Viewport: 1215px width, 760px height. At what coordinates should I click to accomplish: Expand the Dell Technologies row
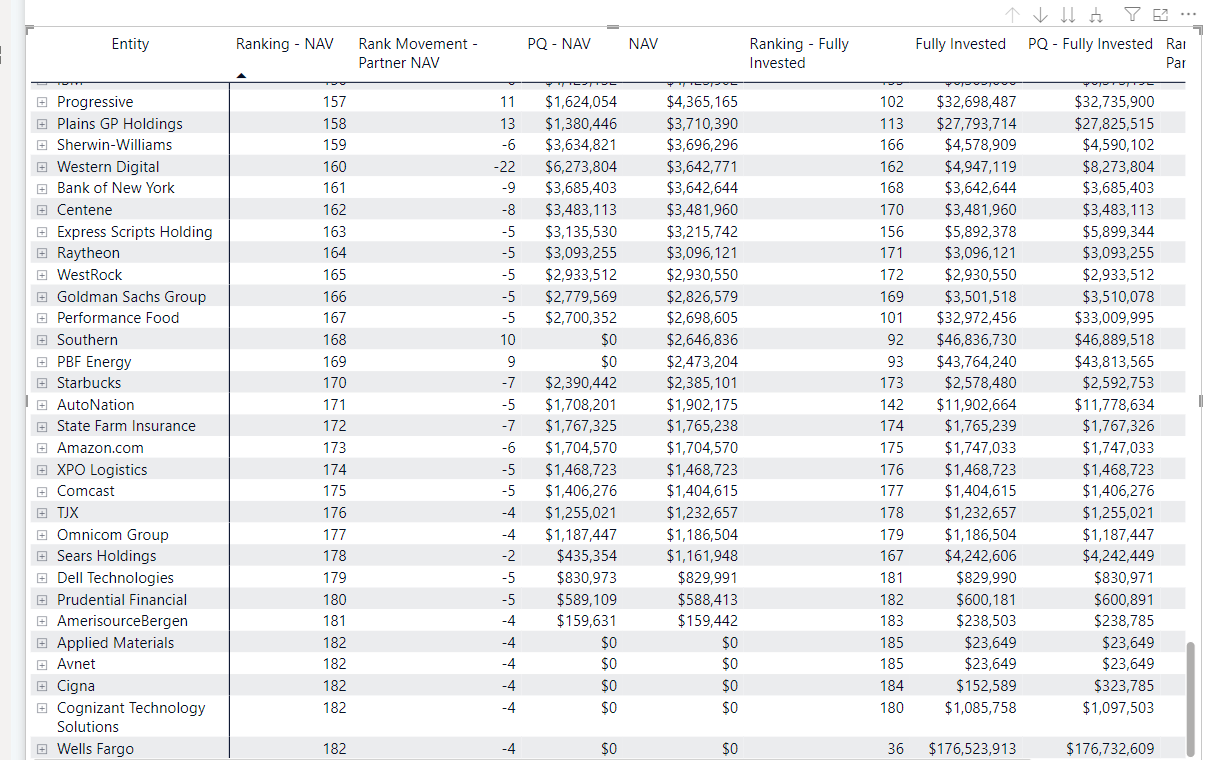42,578
